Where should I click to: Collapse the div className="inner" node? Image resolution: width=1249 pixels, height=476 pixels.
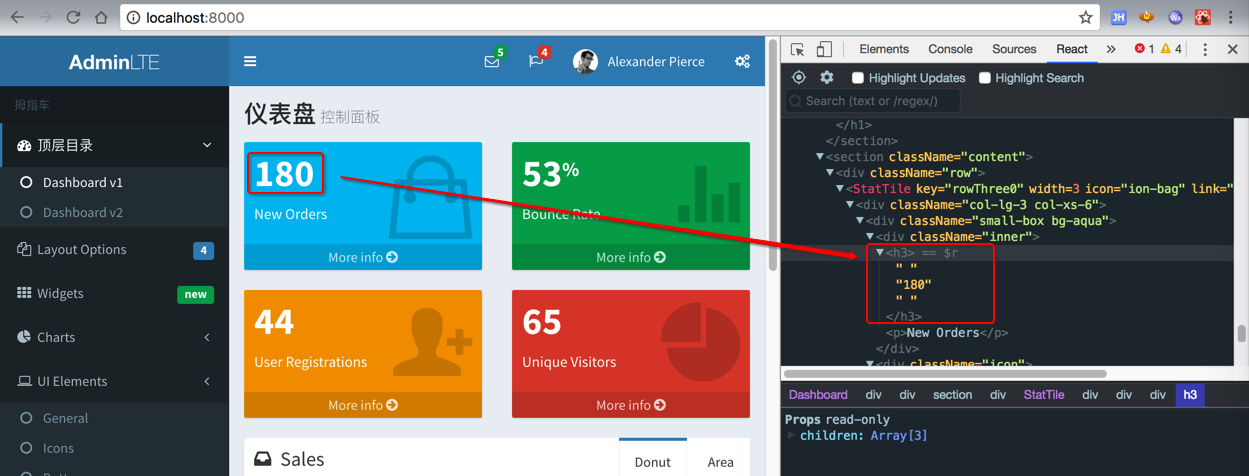coord(870,237)
